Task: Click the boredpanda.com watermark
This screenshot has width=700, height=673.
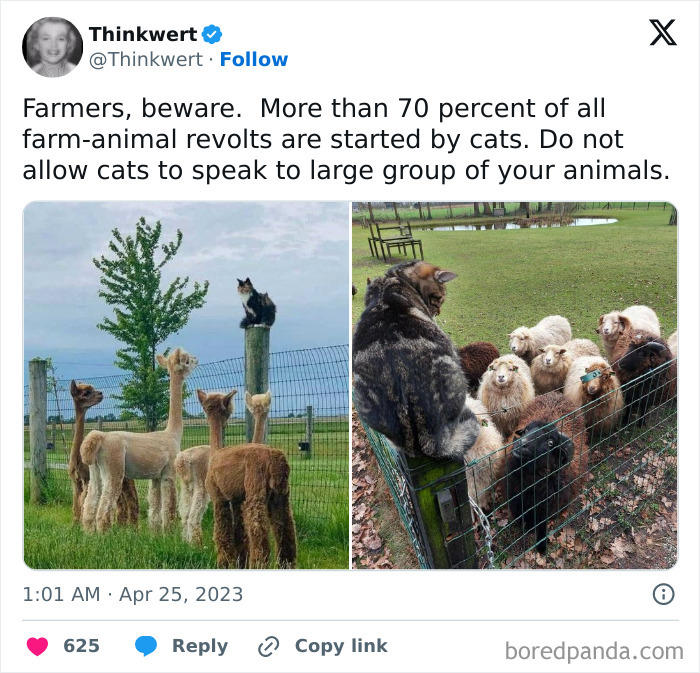Action: [594, 651]
